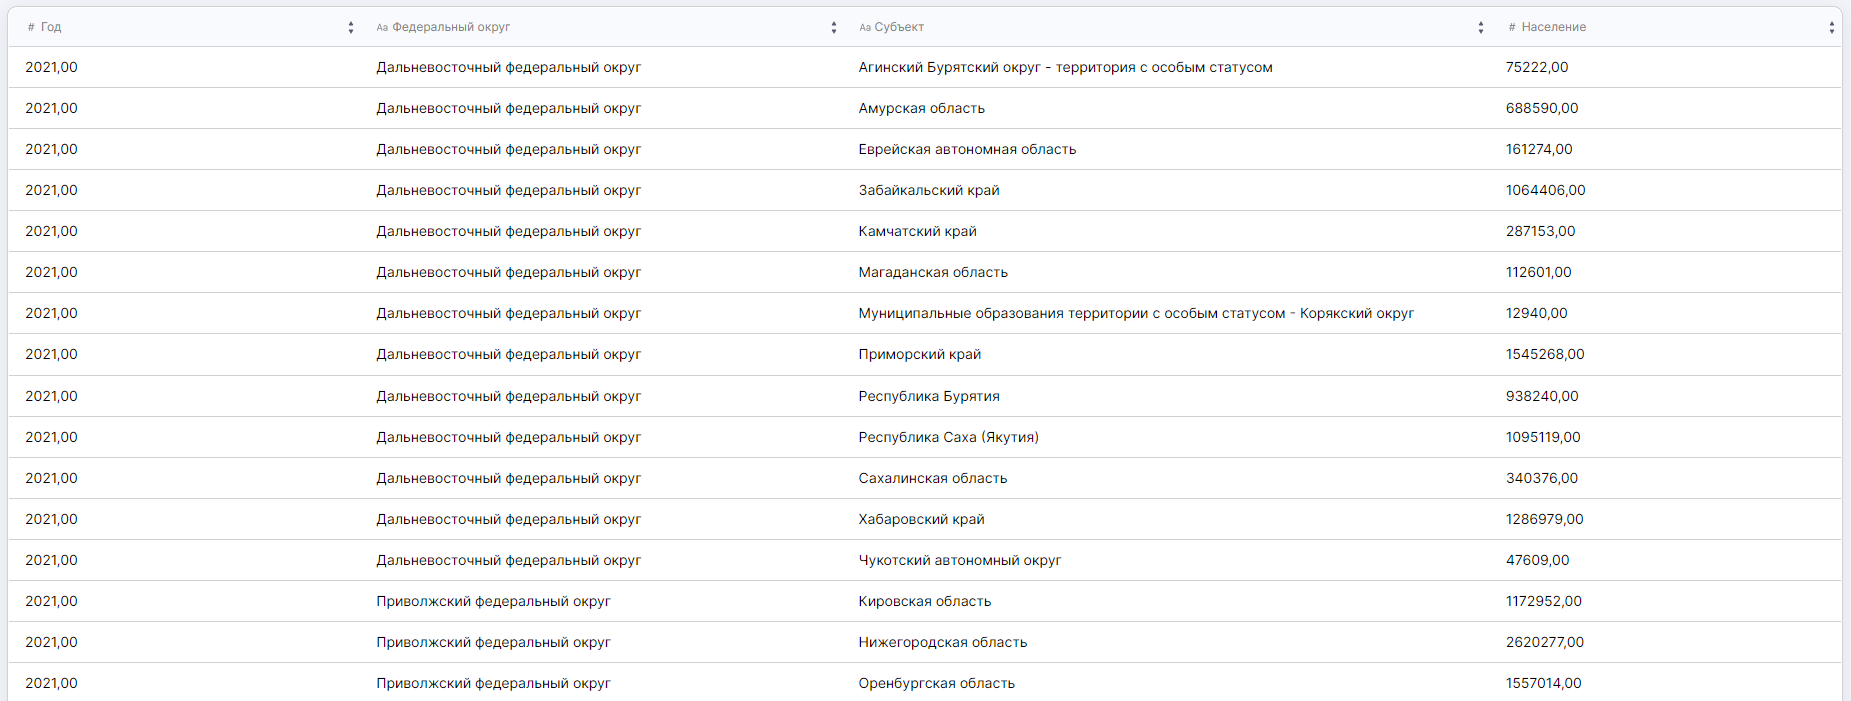Image resolution: width=1851 pixels, height=701 pixels.
Task: Select the Нижегородская область cell
Action: click(x=942, y=642)
